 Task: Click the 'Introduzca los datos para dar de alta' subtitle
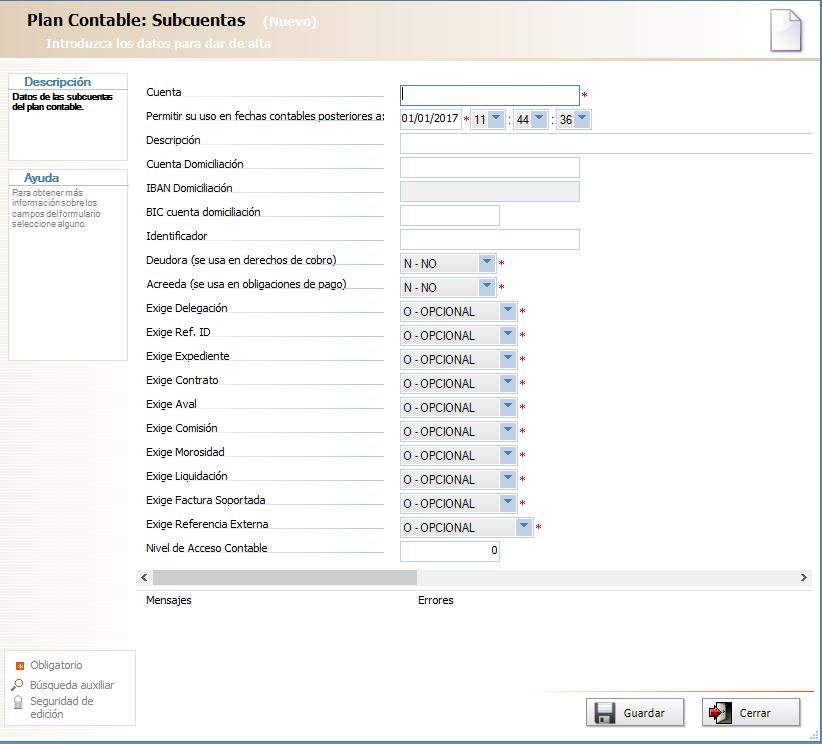coord(158,44)
